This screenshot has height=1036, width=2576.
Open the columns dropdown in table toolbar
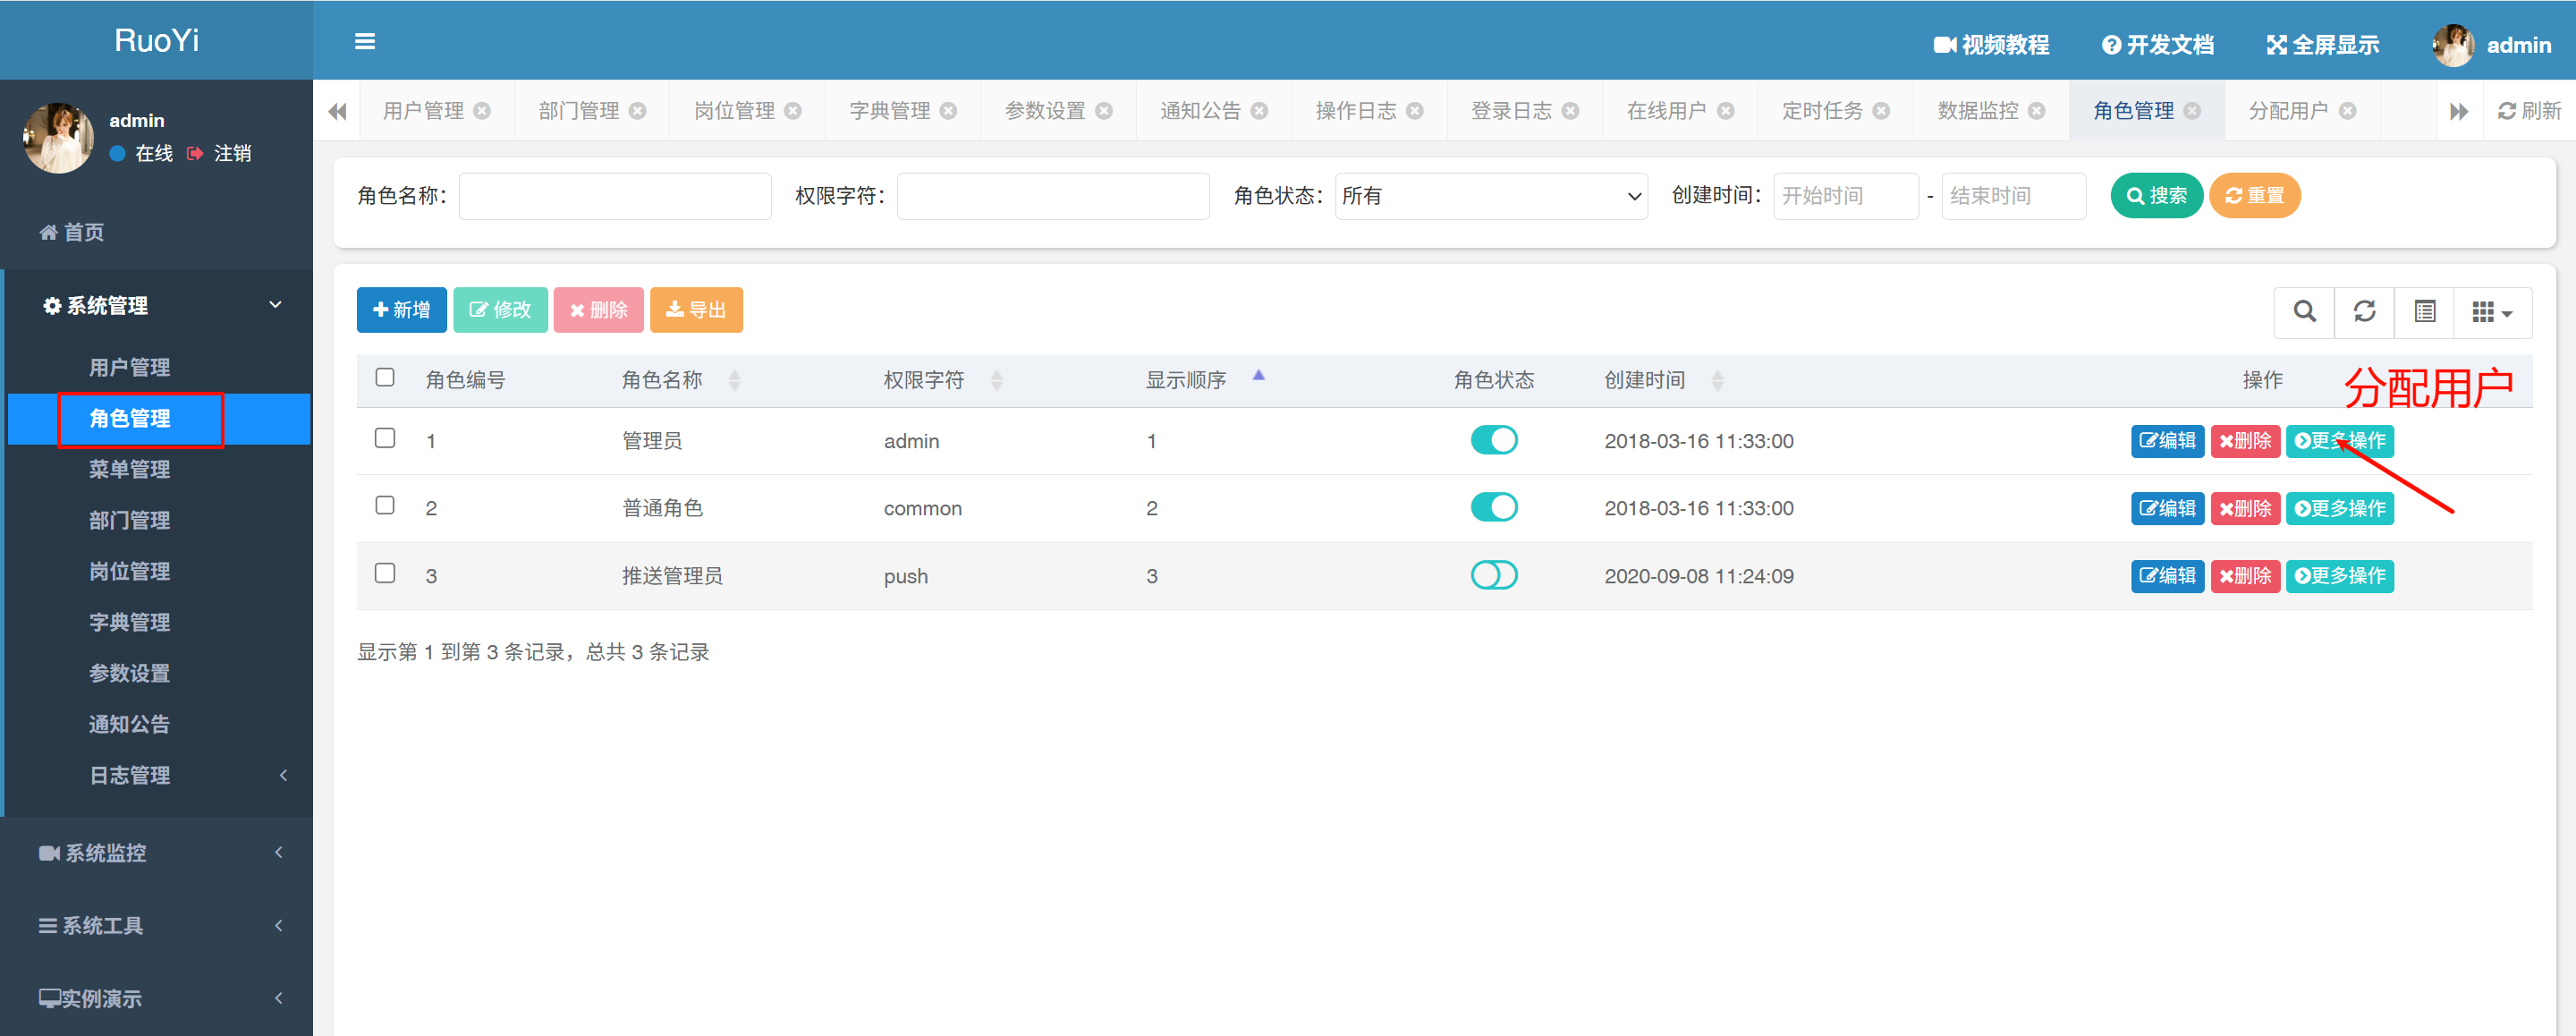click(2491, 312)
